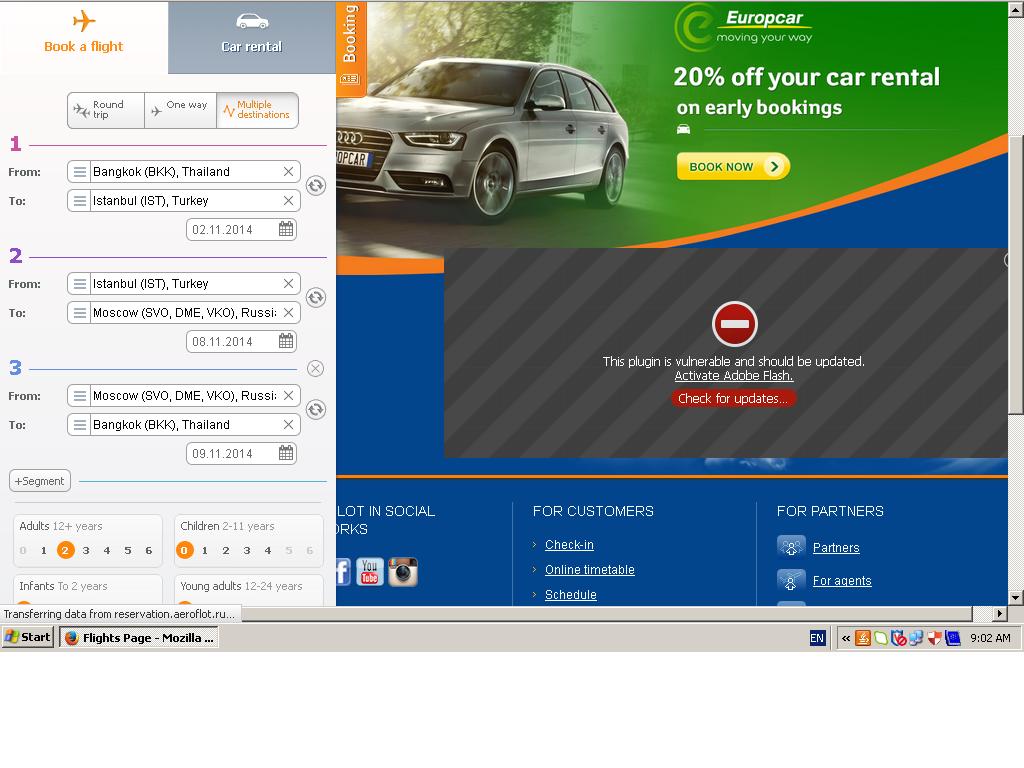The height and width of the screenshot is (768, 1024).
Task: Open calendar for date 08.11.2014
Action: click(x=286, y=341)
